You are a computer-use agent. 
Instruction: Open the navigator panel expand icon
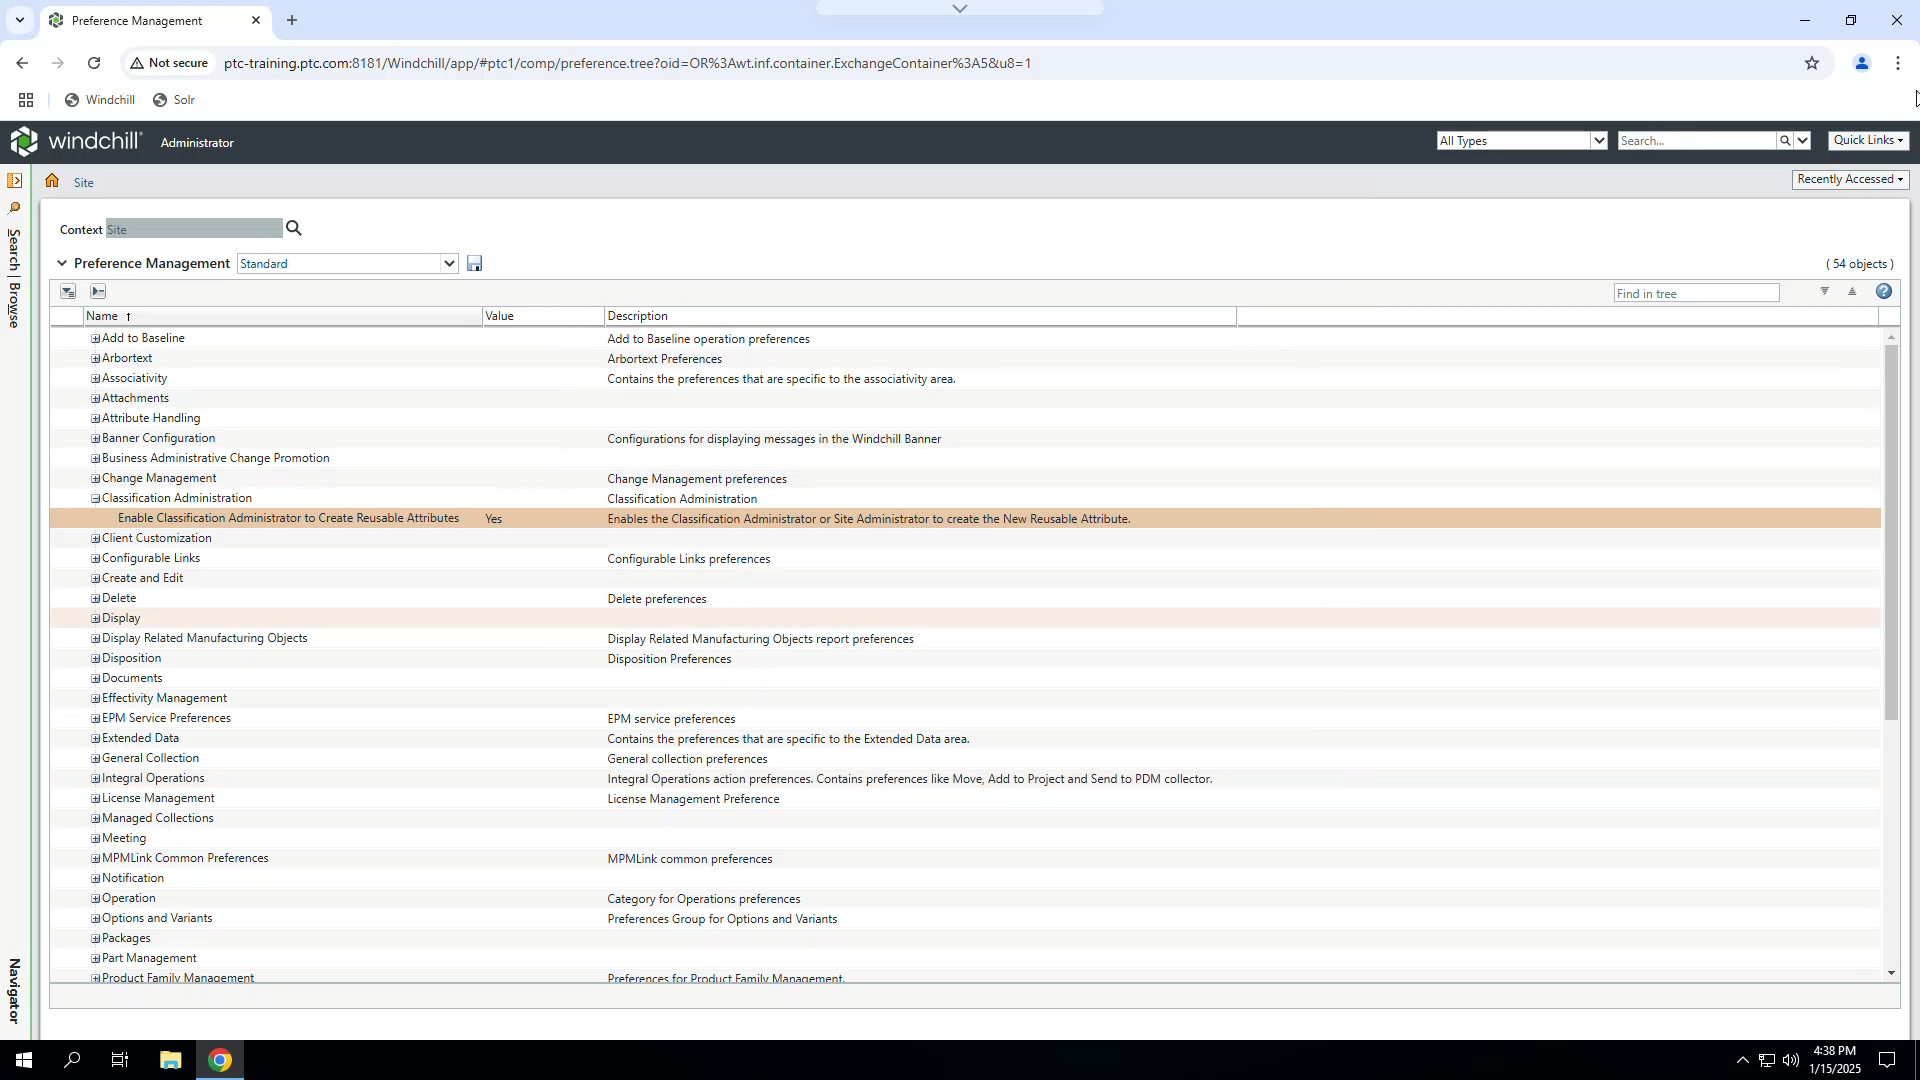click(14, 181)
